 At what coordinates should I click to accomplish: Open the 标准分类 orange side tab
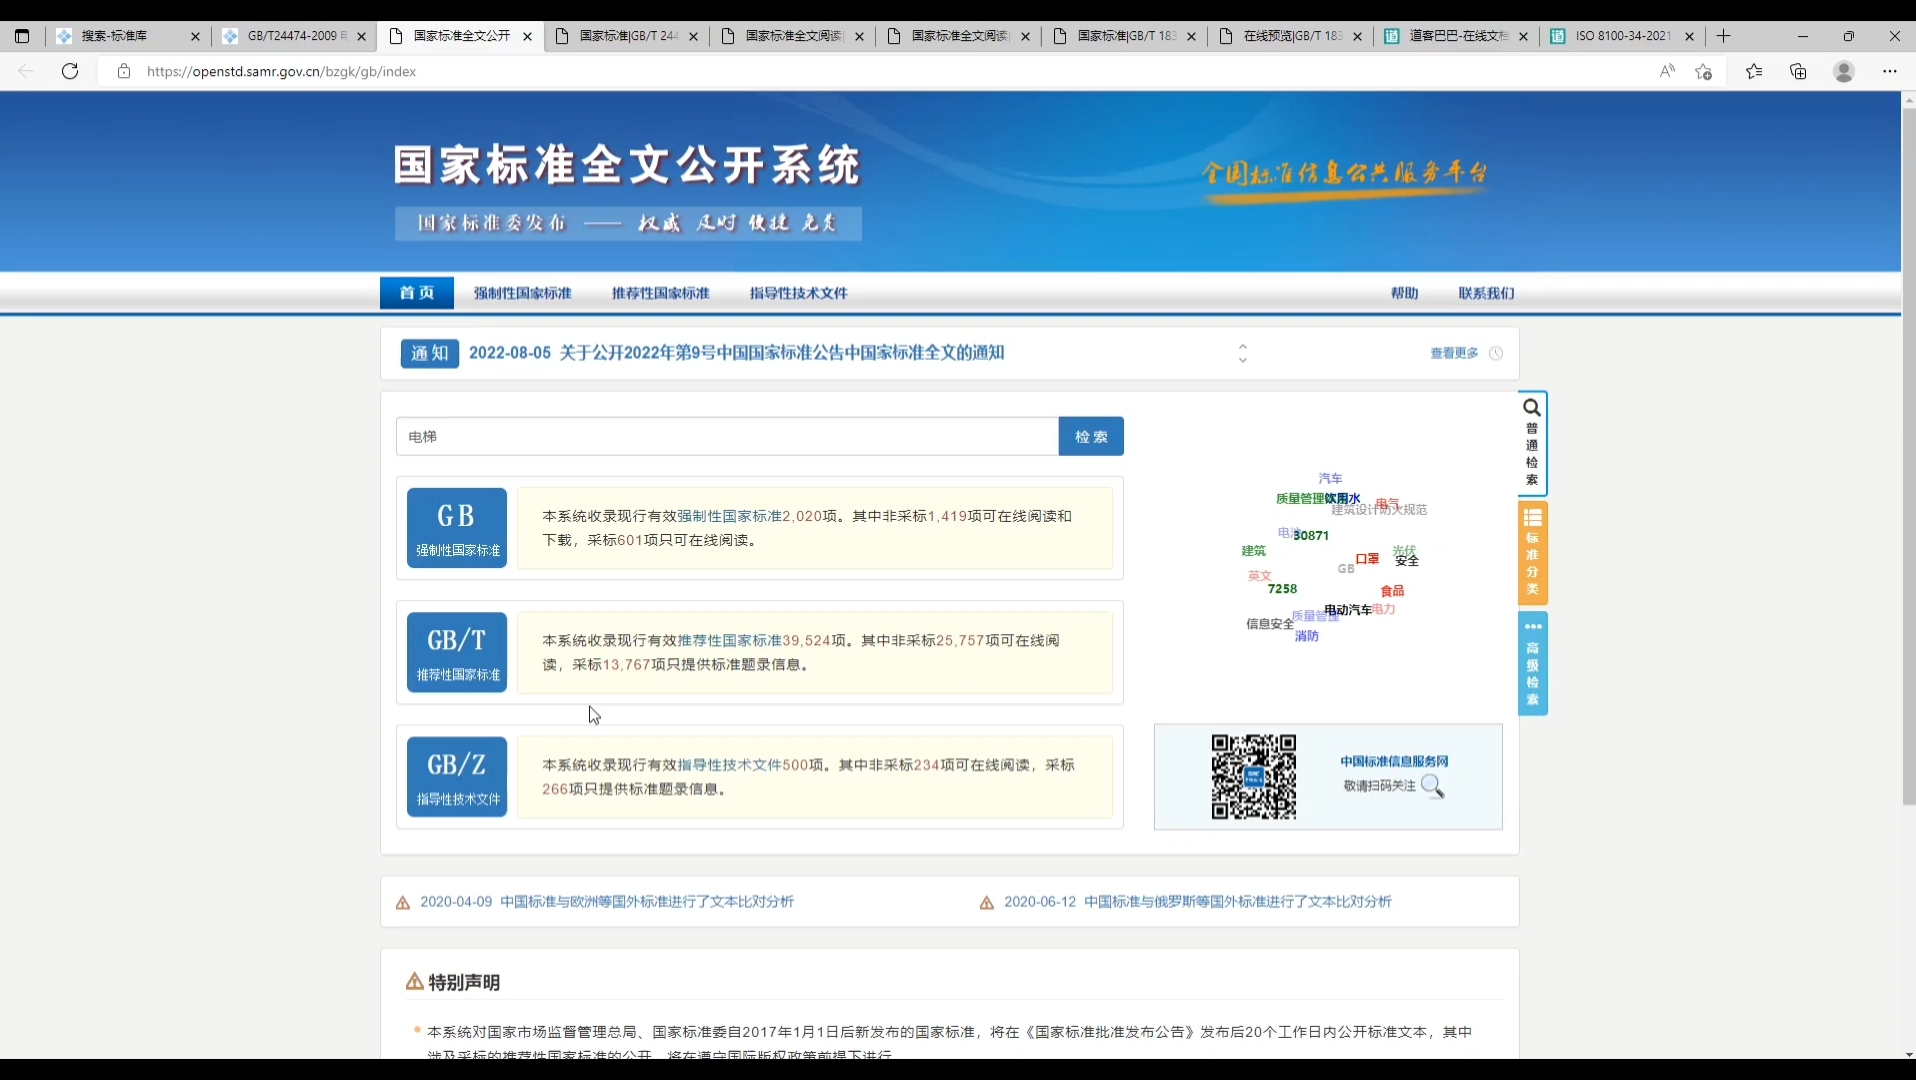(1532, 553)
